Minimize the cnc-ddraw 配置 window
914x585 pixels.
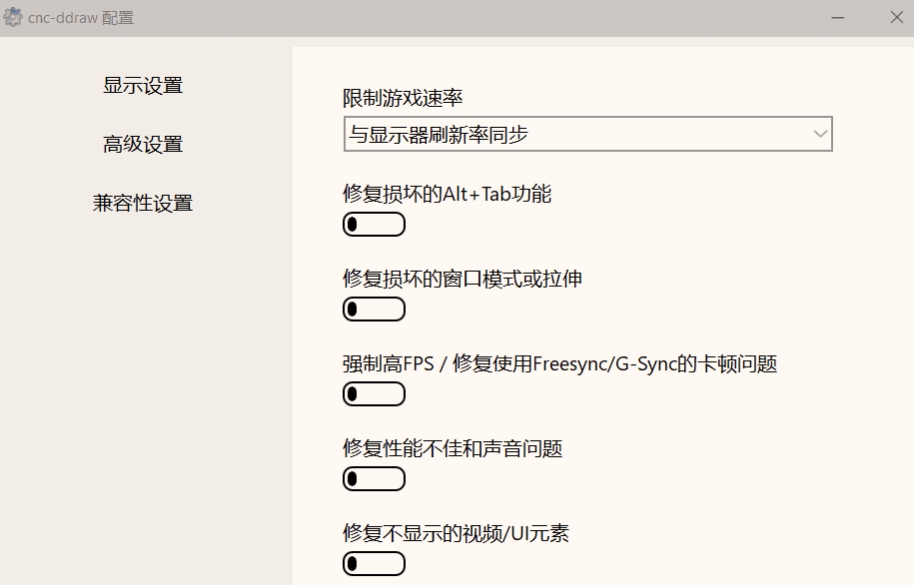tap(838, 17)
